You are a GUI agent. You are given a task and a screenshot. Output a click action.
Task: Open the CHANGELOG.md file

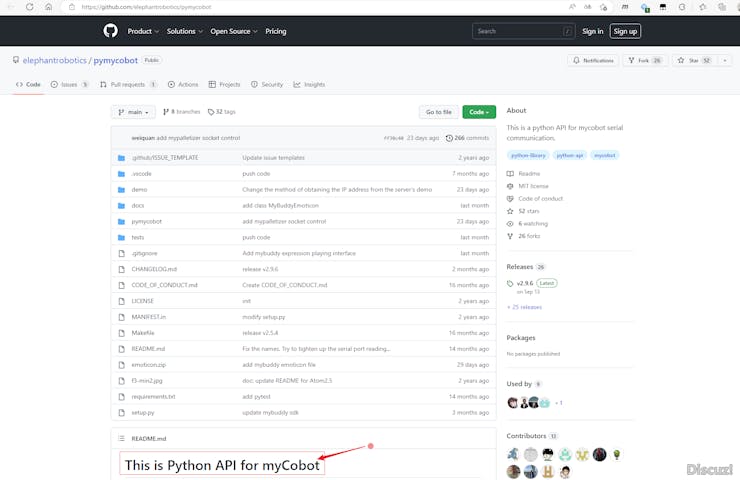(154, 269)
